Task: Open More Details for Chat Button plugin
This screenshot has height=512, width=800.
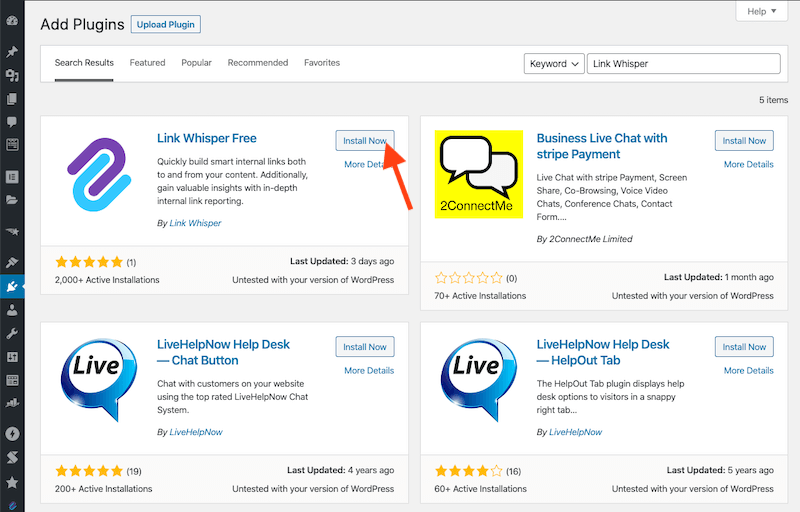Action: coord(369,370)
